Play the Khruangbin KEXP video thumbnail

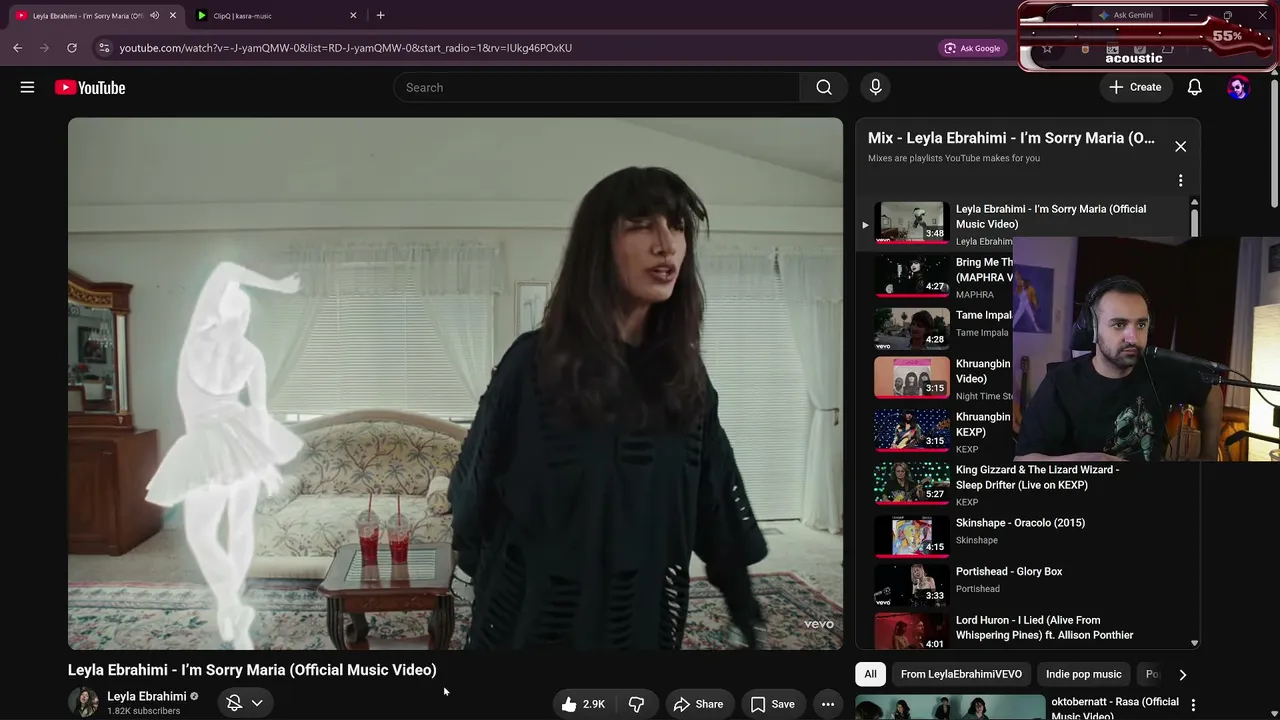coord(912,431)
